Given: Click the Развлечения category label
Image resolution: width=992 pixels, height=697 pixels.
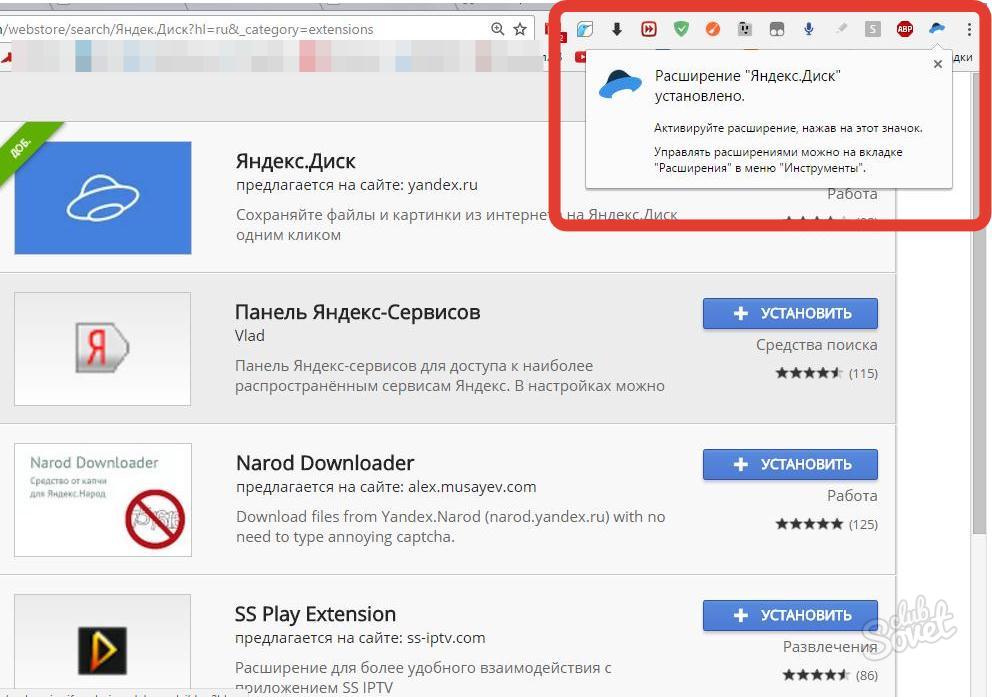Looking at the screenshot, I should tap(830, 646).
